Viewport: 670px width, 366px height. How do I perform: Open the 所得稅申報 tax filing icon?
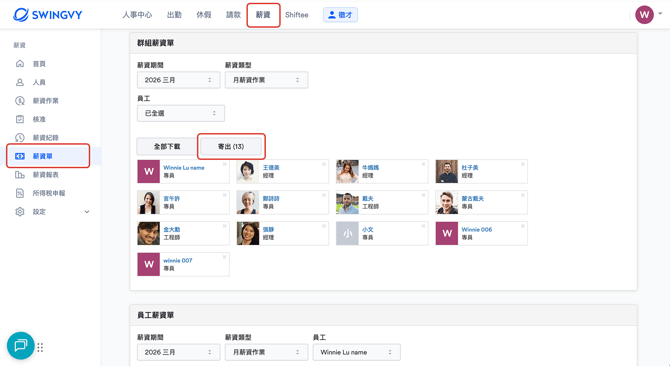point(20,193)
